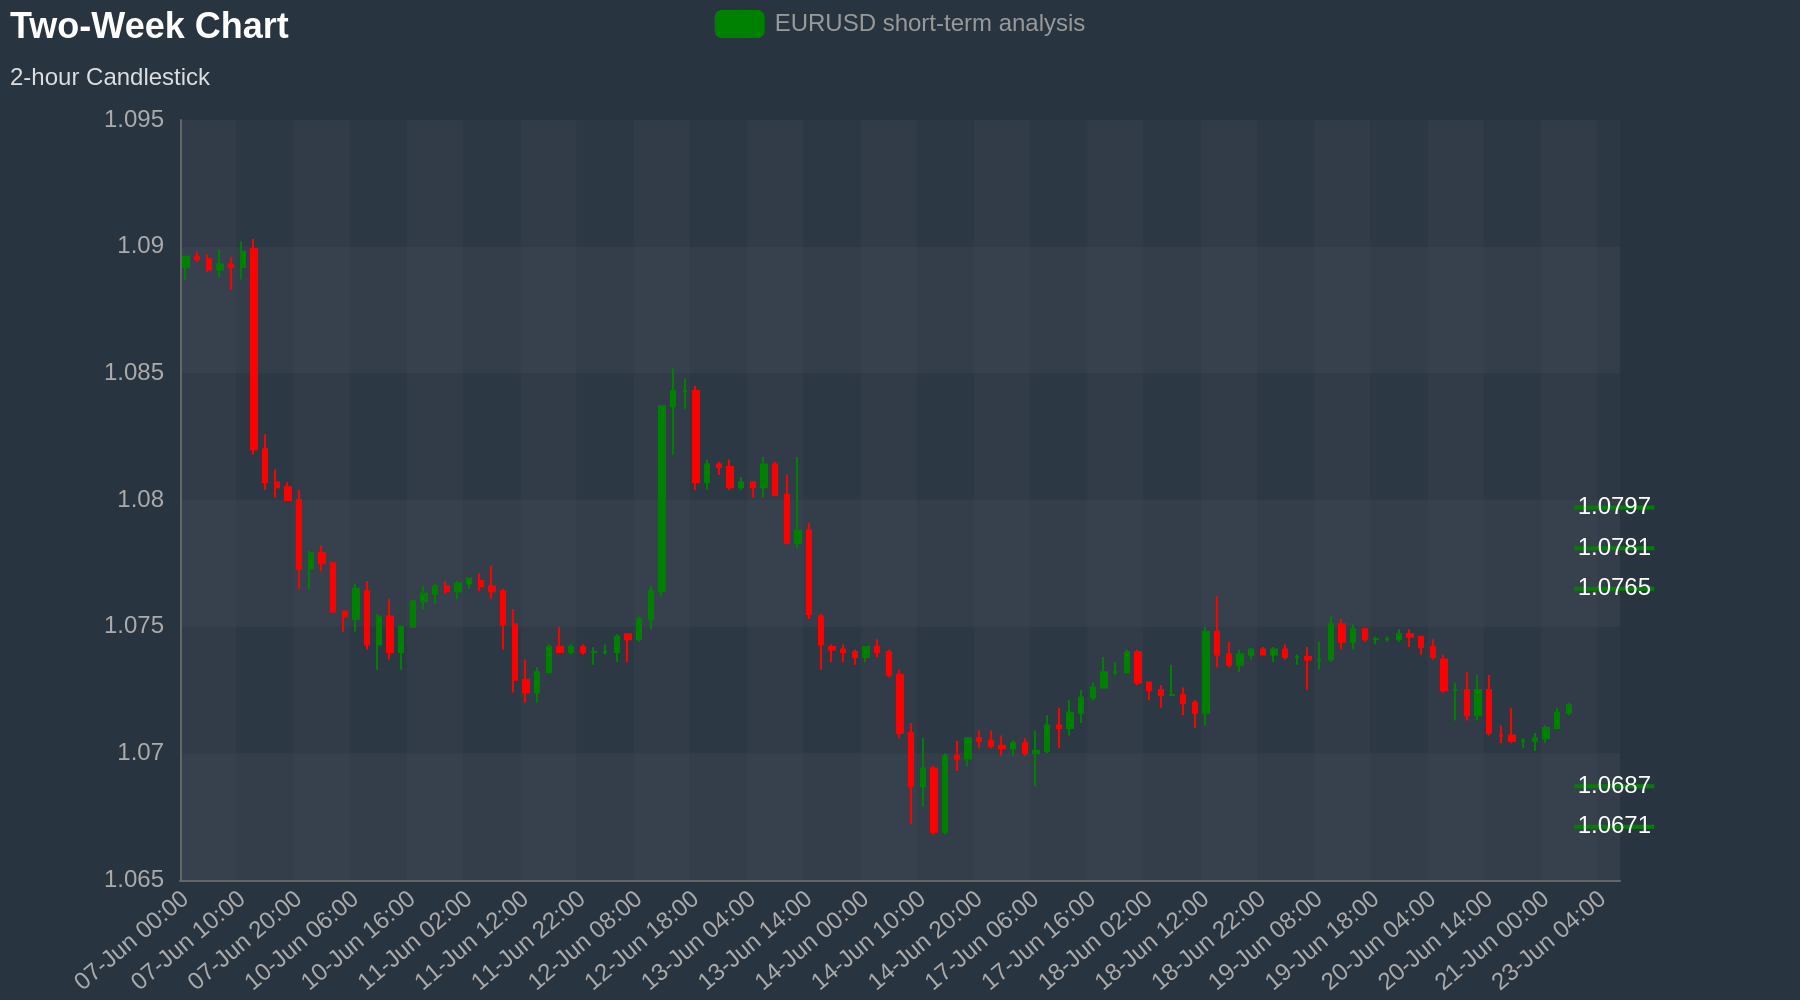Click the 1.065 y-axis label

134,879
